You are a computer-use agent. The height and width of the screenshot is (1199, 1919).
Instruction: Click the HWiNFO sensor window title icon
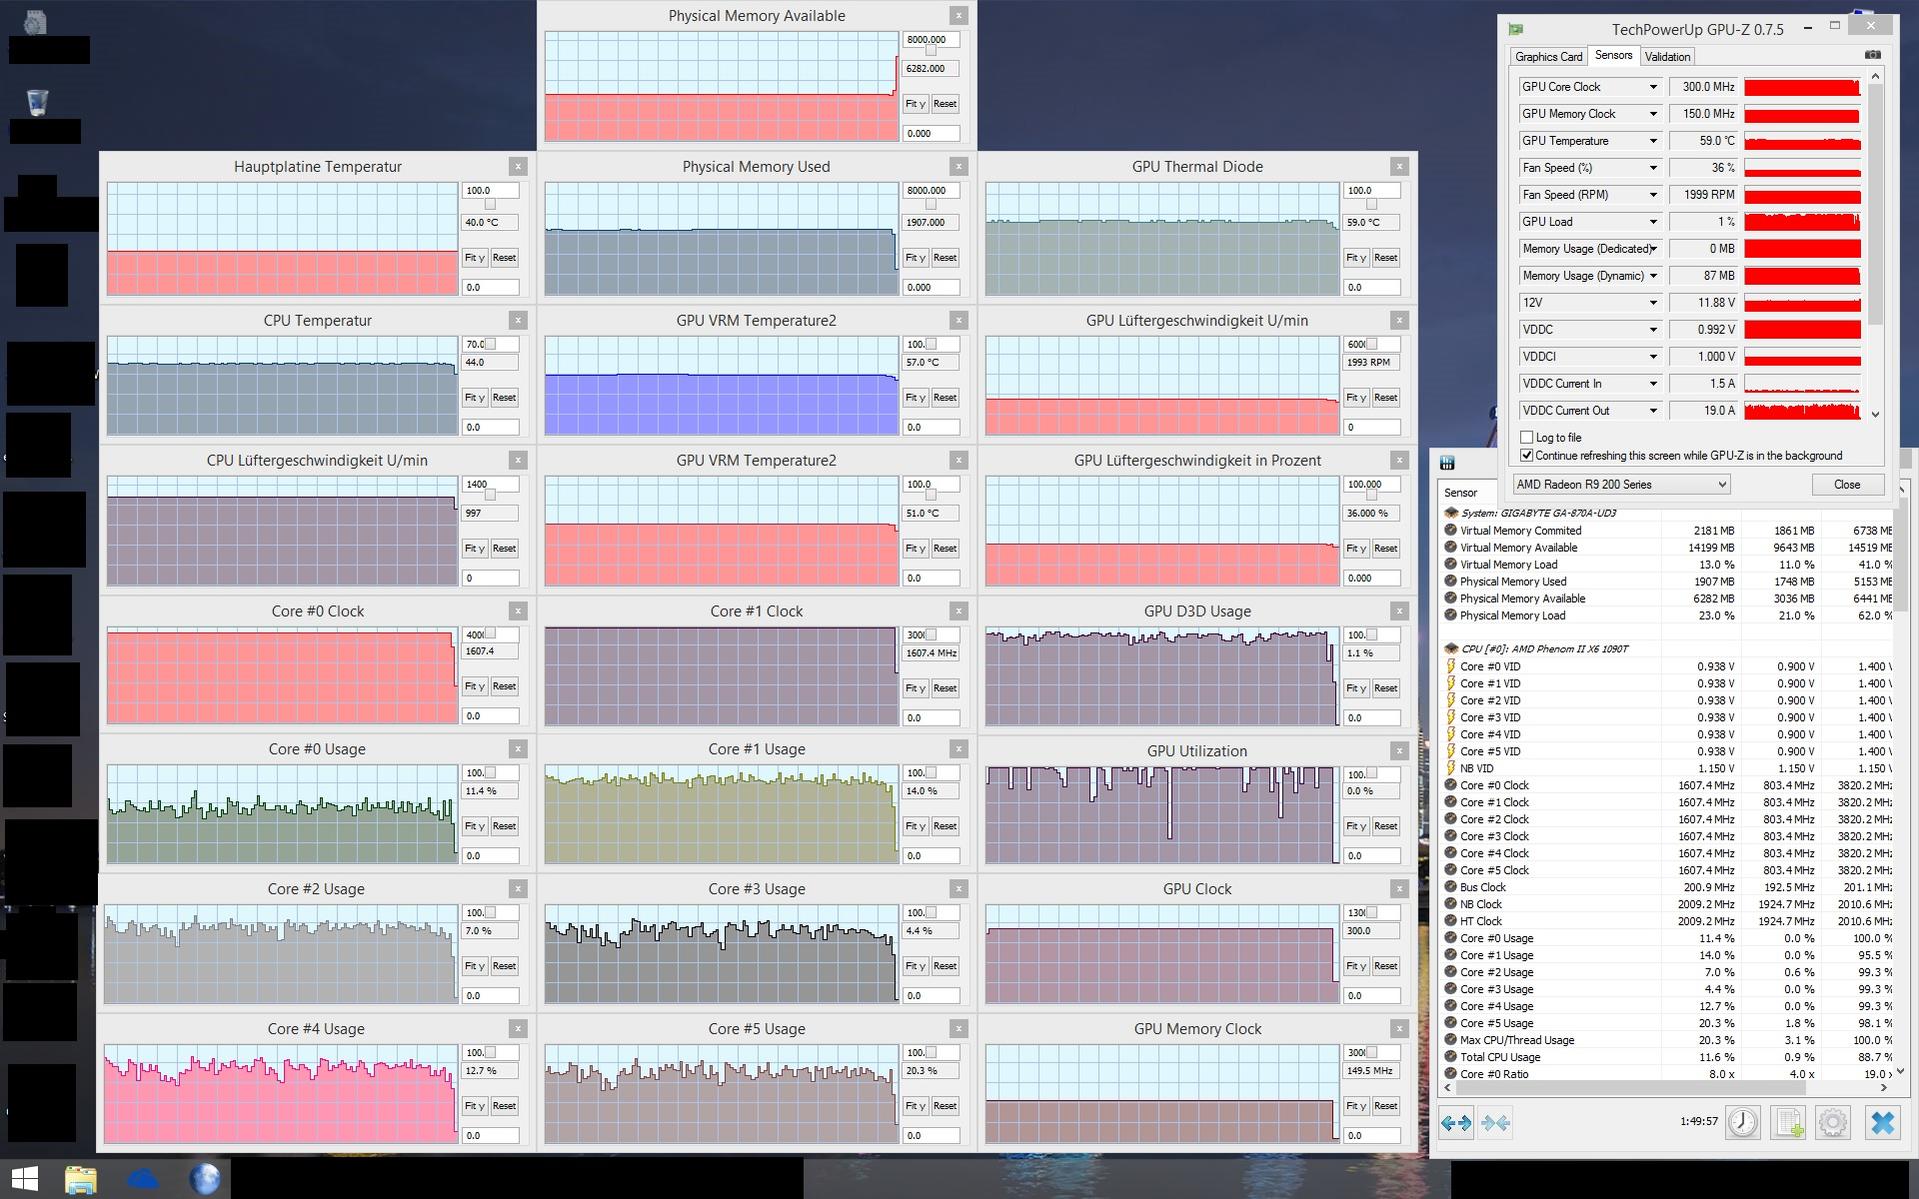coord(1447,462)
